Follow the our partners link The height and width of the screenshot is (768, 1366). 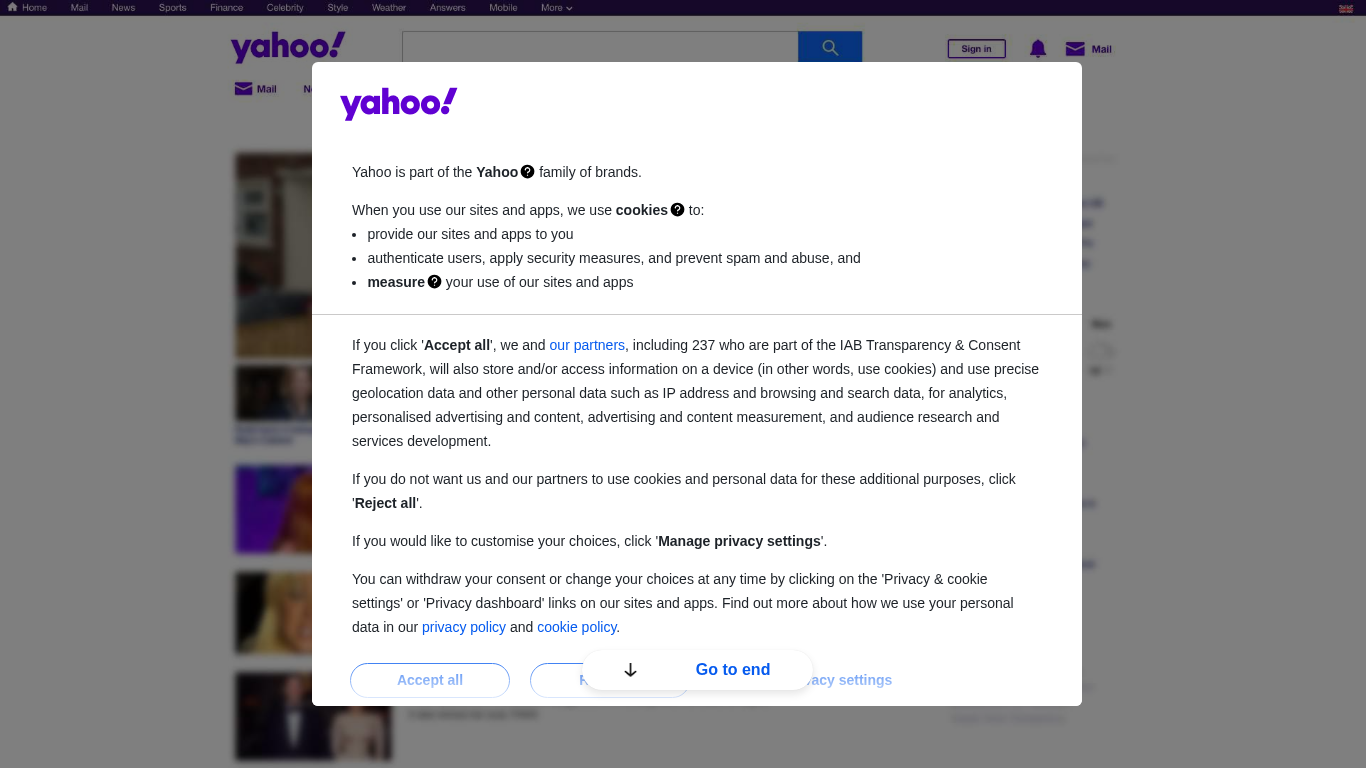coord(587,345)
